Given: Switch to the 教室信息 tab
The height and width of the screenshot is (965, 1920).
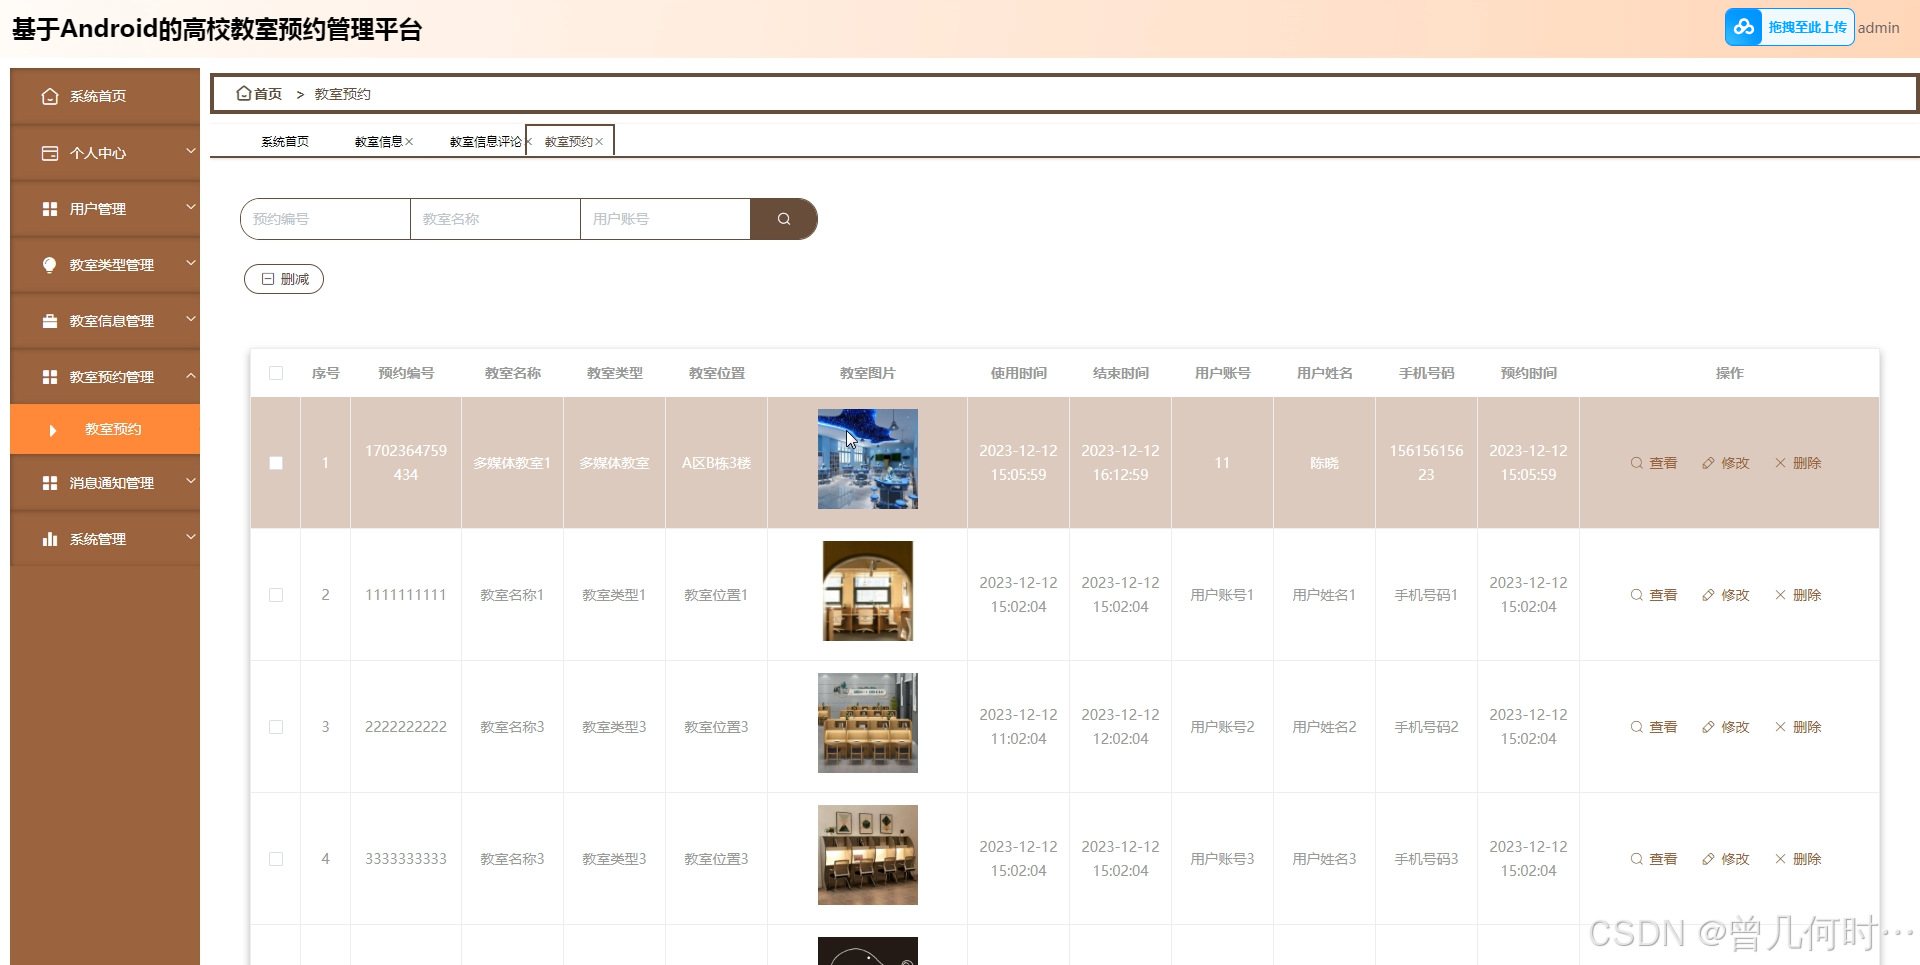Looking at the screenshot, I should pos(378,141).
